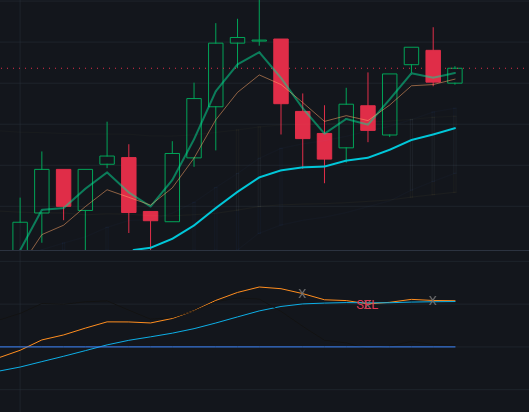This screenshot has width=529, height=412.
Task: Click the red dotted horizontal price line
Action: coord(264,68)
